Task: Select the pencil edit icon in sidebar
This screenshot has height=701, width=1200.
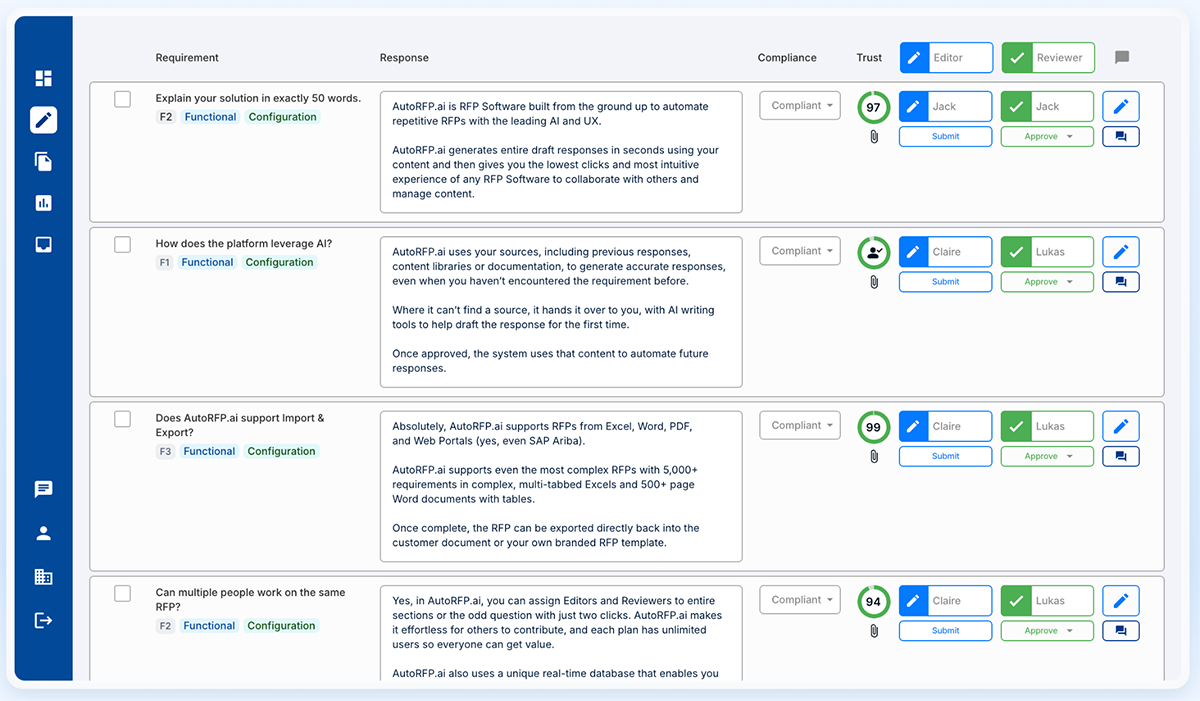Action: pos(43,120)
